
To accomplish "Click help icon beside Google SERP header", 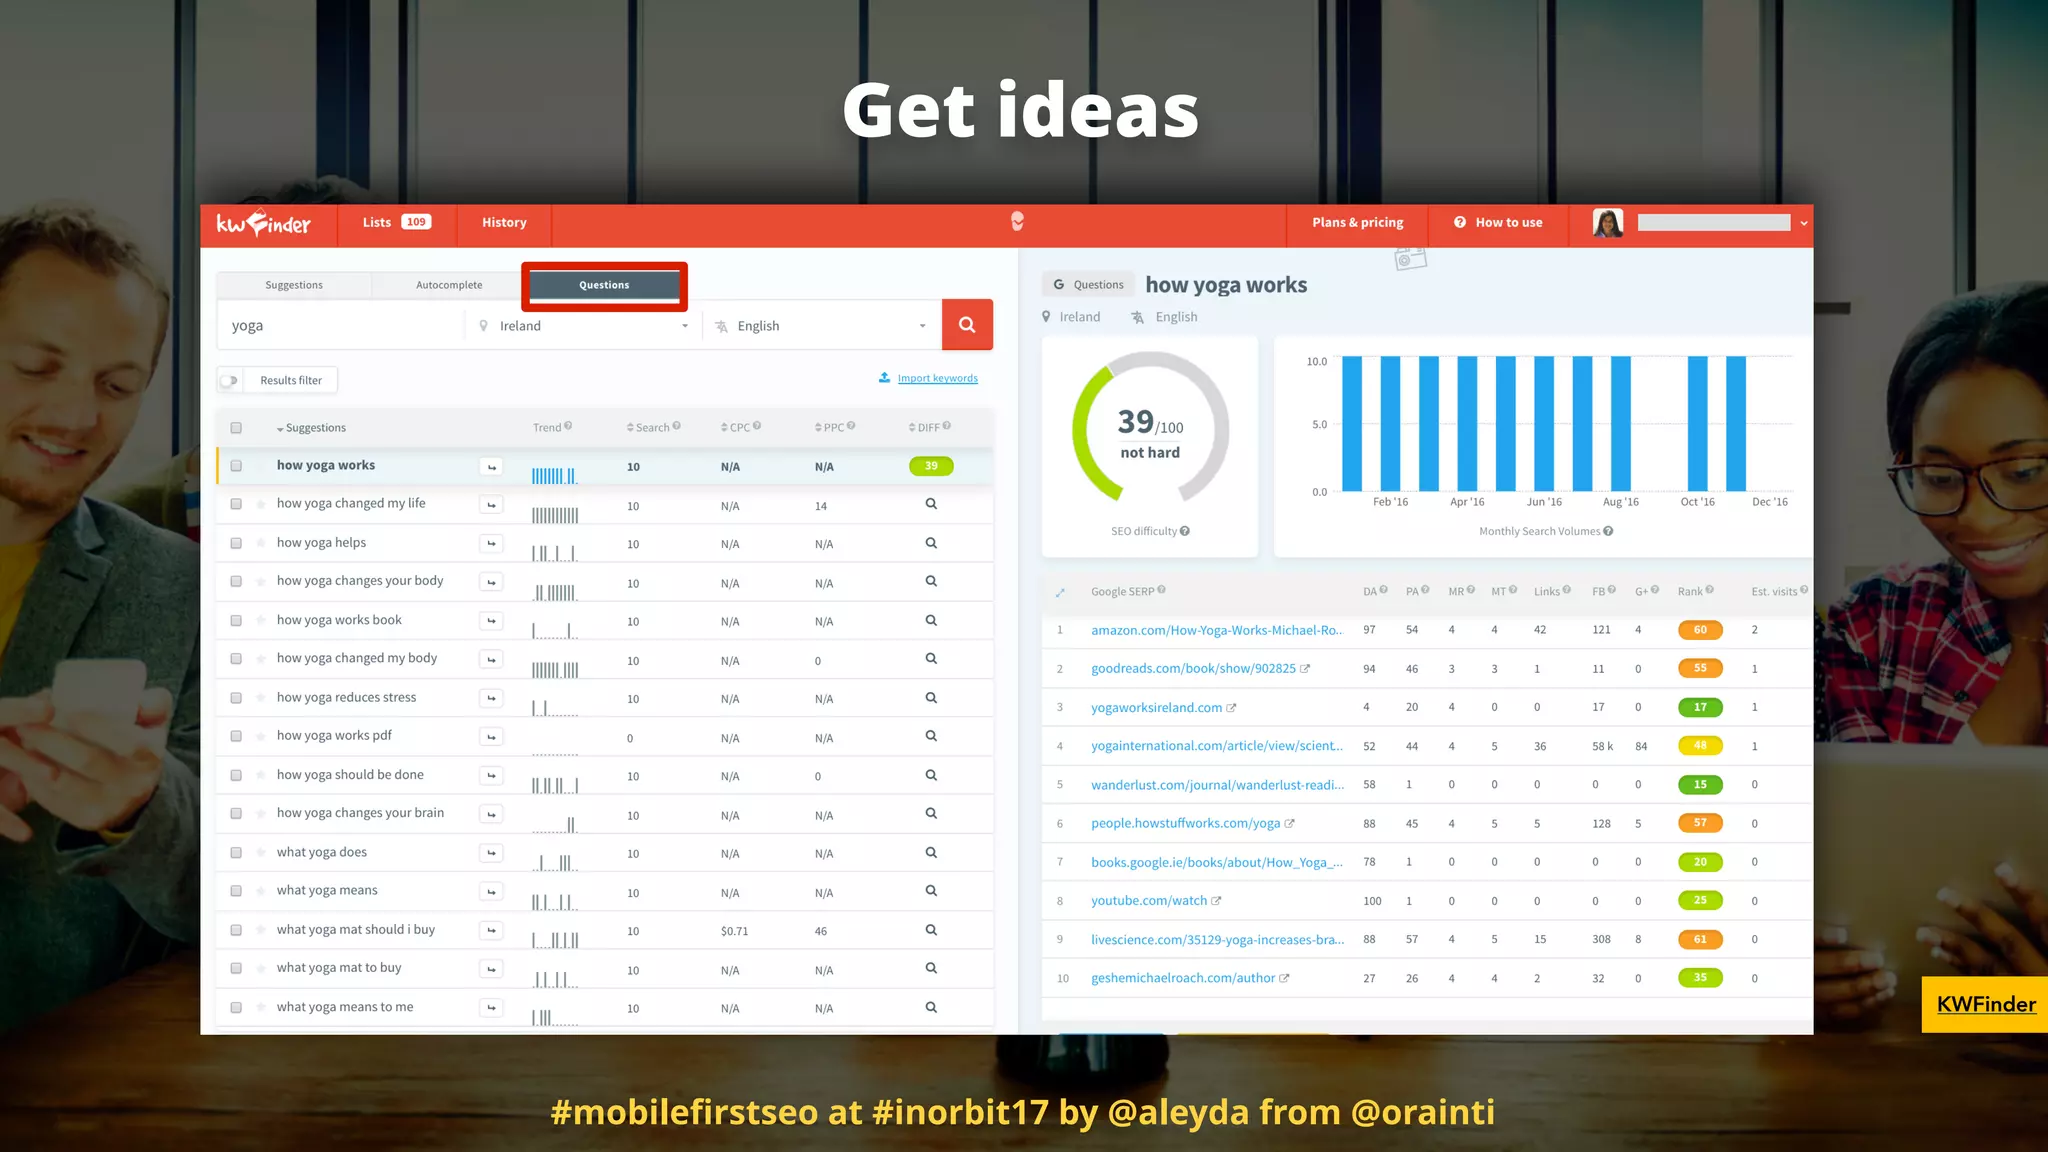I will pos(1161,590).
